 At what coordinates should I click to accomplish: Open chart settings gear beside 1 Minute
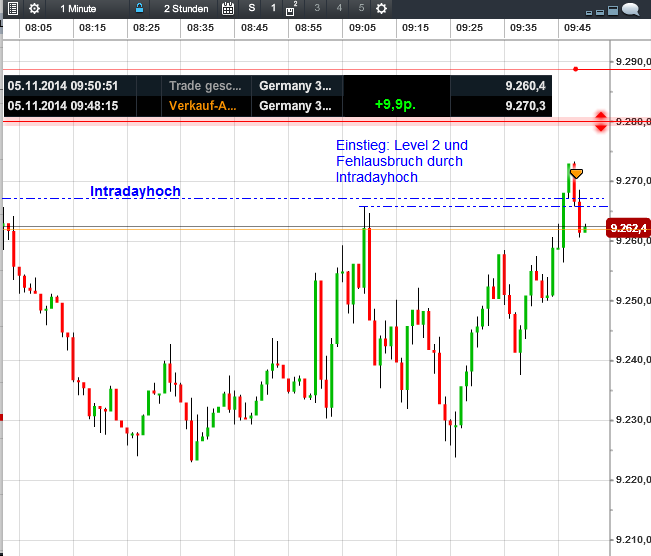[34, 8]
